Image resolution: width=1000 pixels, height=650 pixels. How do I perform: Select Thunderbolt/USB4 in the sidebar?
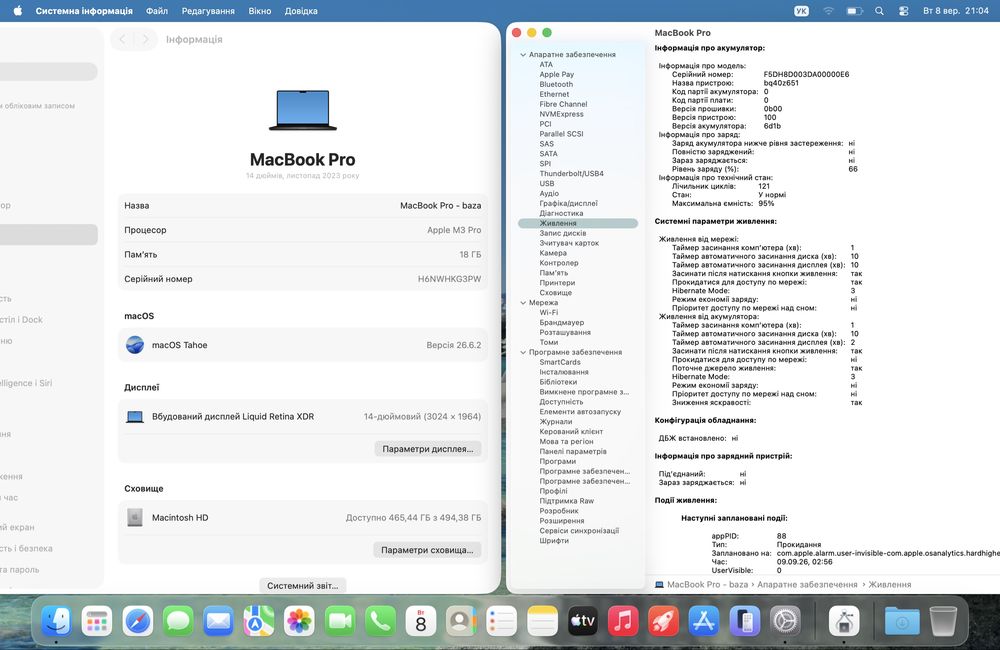[x=571, y=174]
